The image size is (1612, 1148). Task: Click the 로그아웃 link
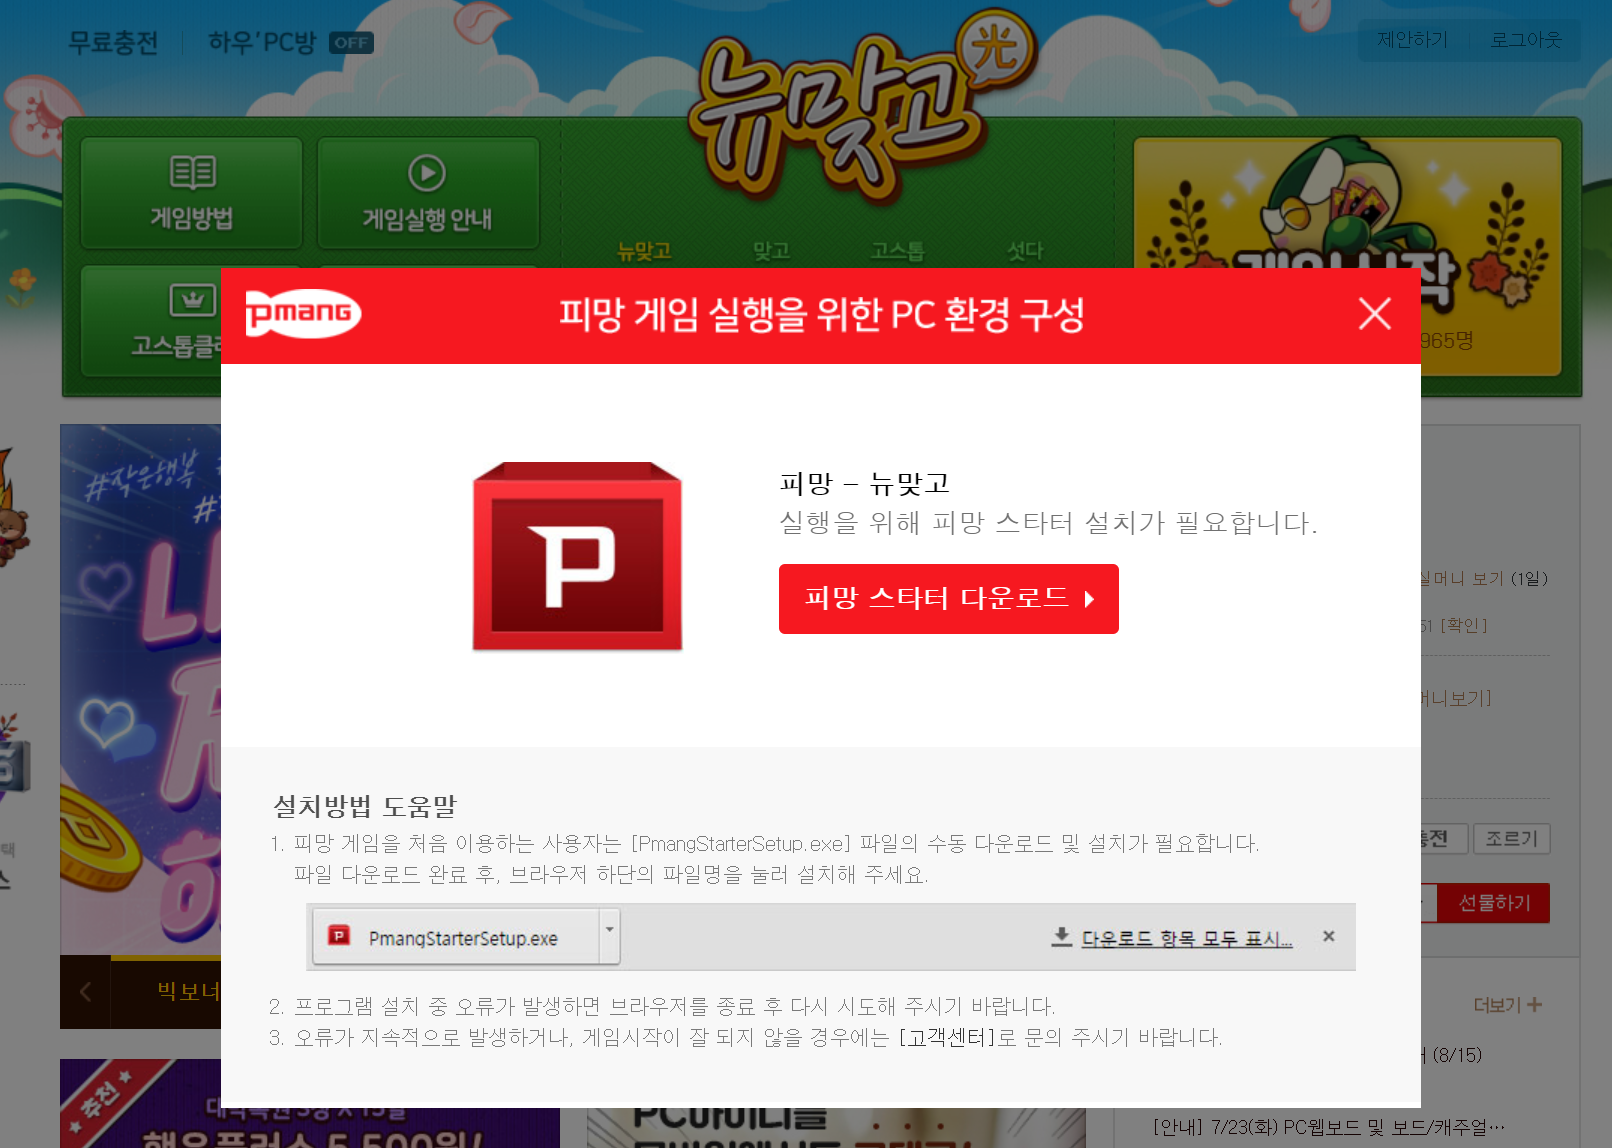(x=1526, y=40)
